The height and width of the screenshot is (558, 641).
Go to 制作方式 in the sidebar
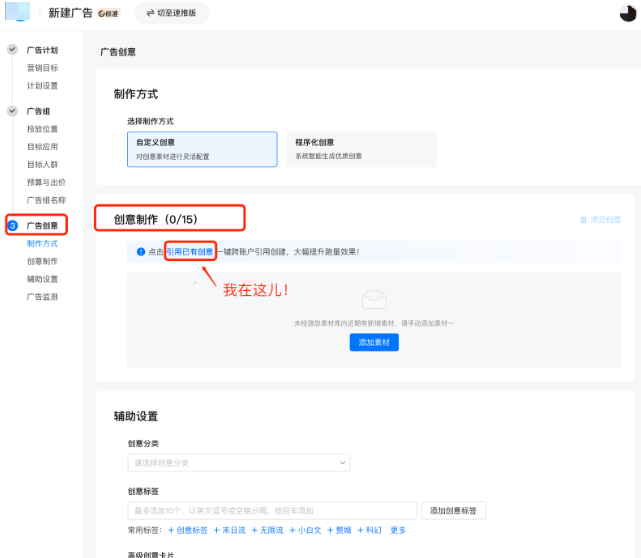click(42, 244)
